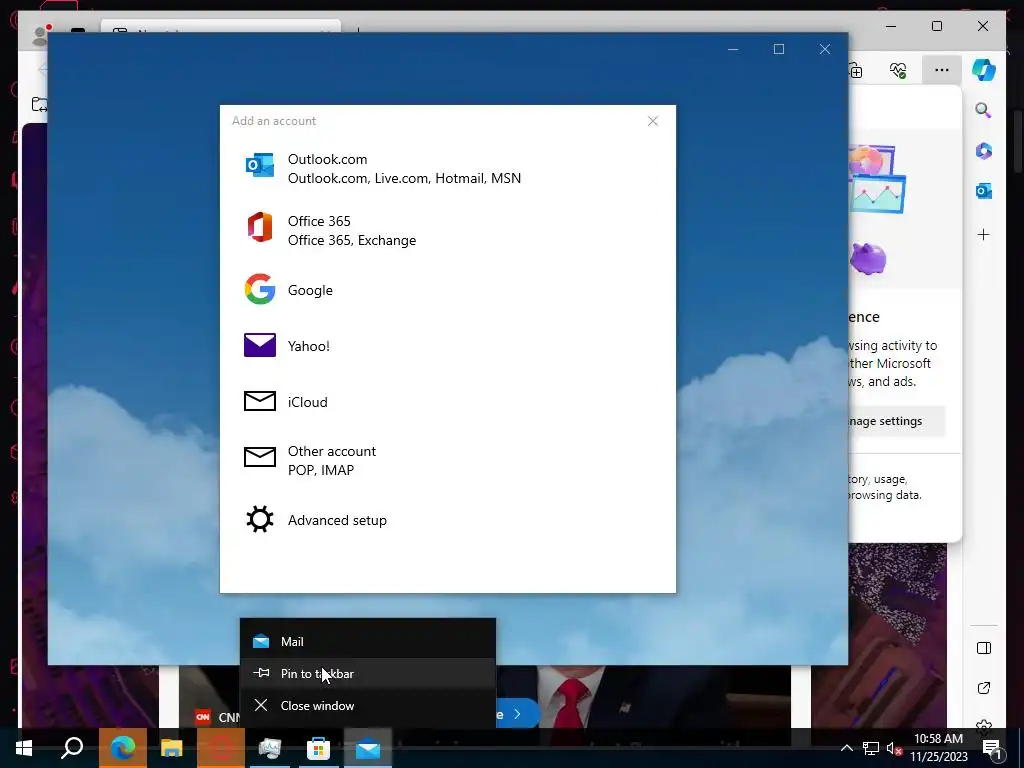Open the Windows Start menu

coord(24,748)
